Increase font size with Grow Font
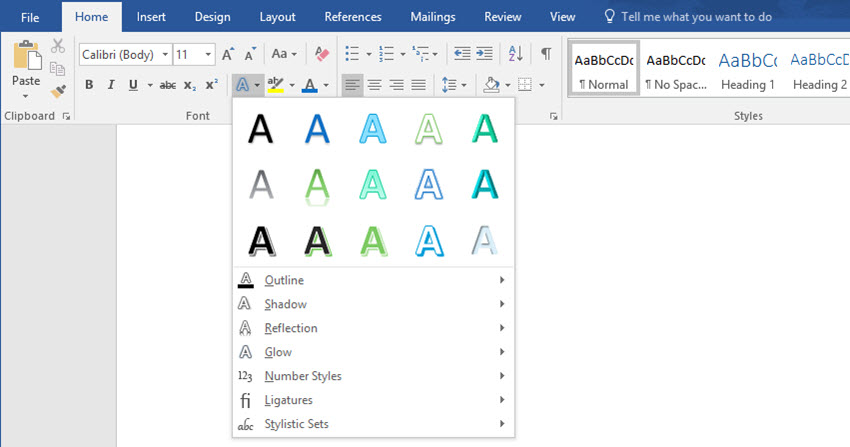850x447 pixels. click(228, 54)
